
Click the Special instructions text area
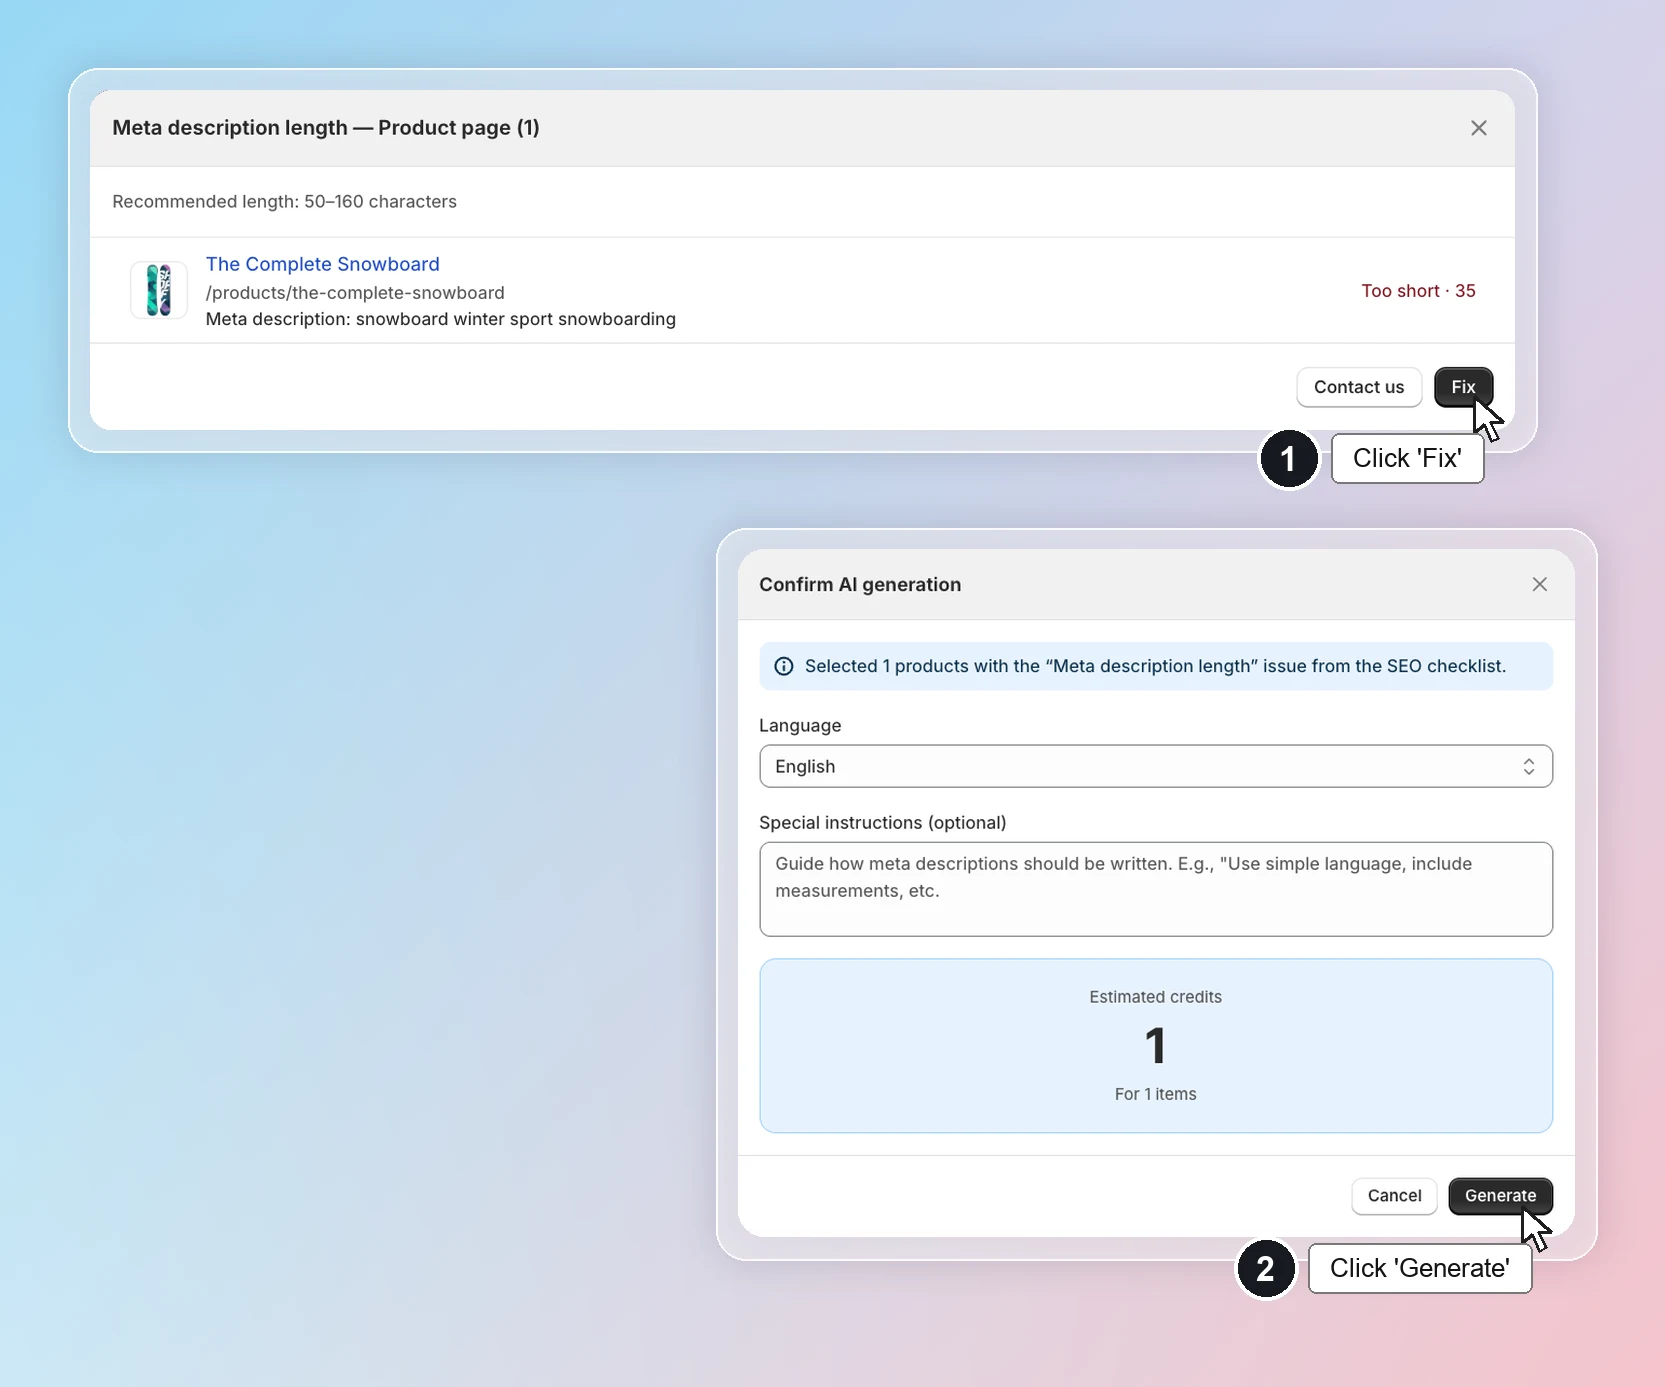point(1156,889)
